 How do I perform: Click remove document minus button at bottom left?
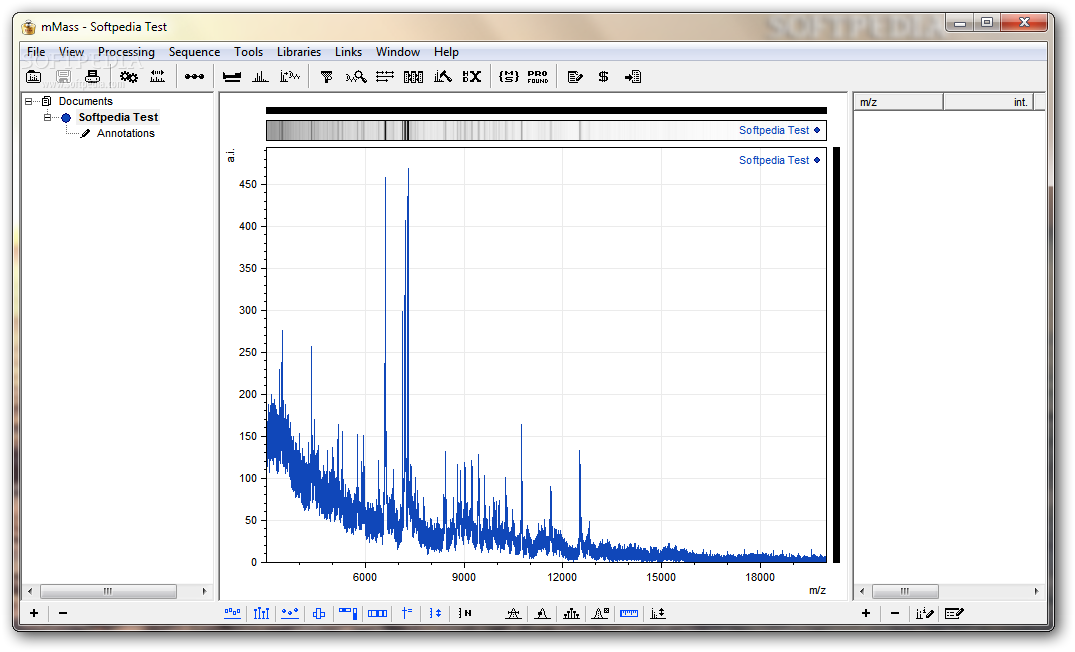[63, 613]
